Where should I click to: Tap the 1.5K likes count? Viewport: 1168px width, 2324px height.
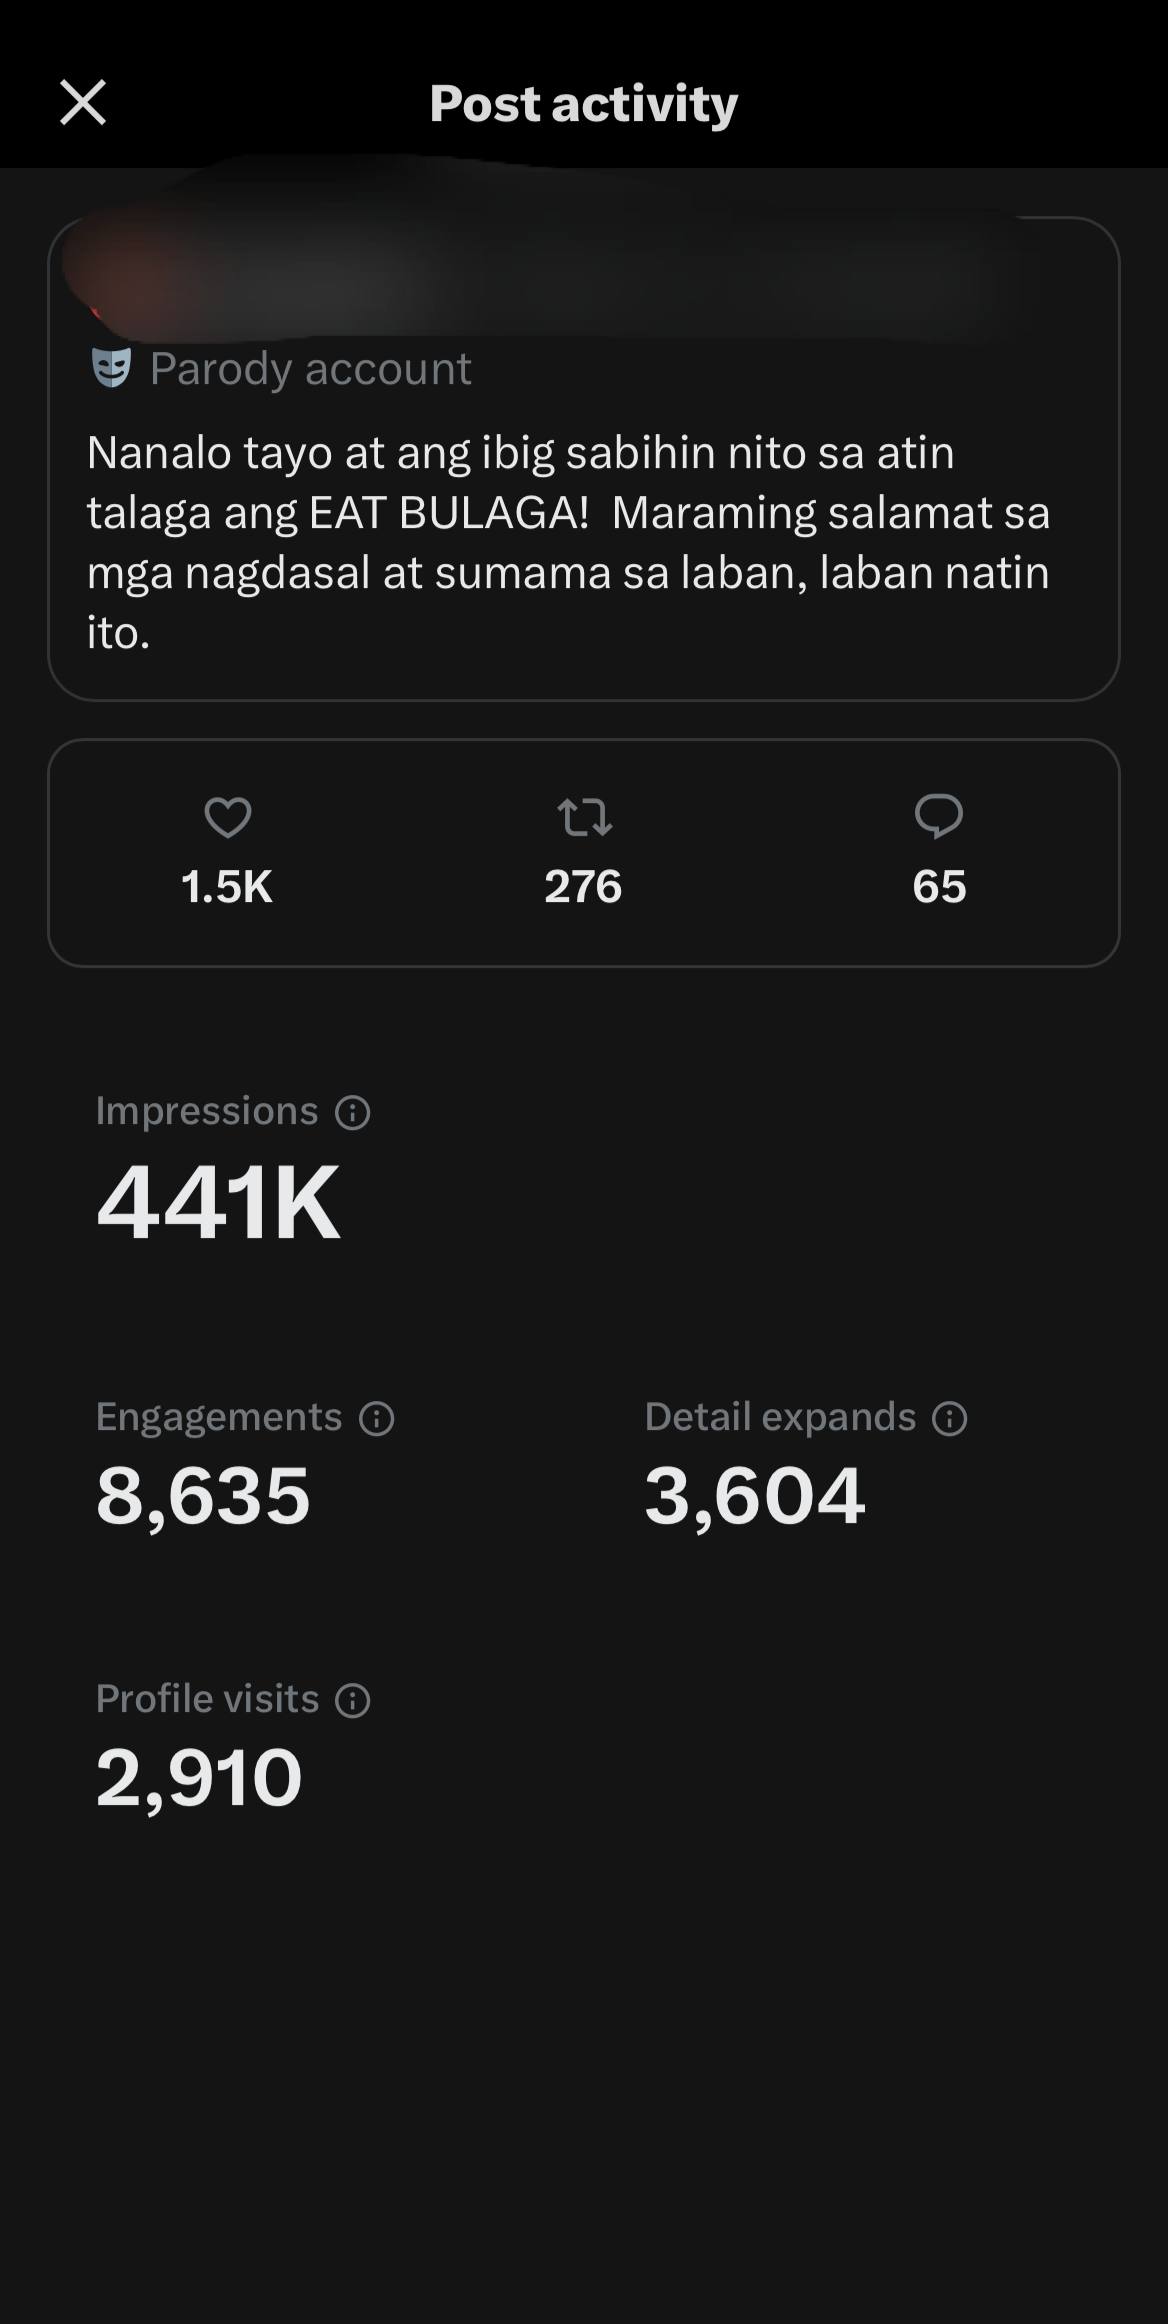pyautogui.click(x=227, y=887)
